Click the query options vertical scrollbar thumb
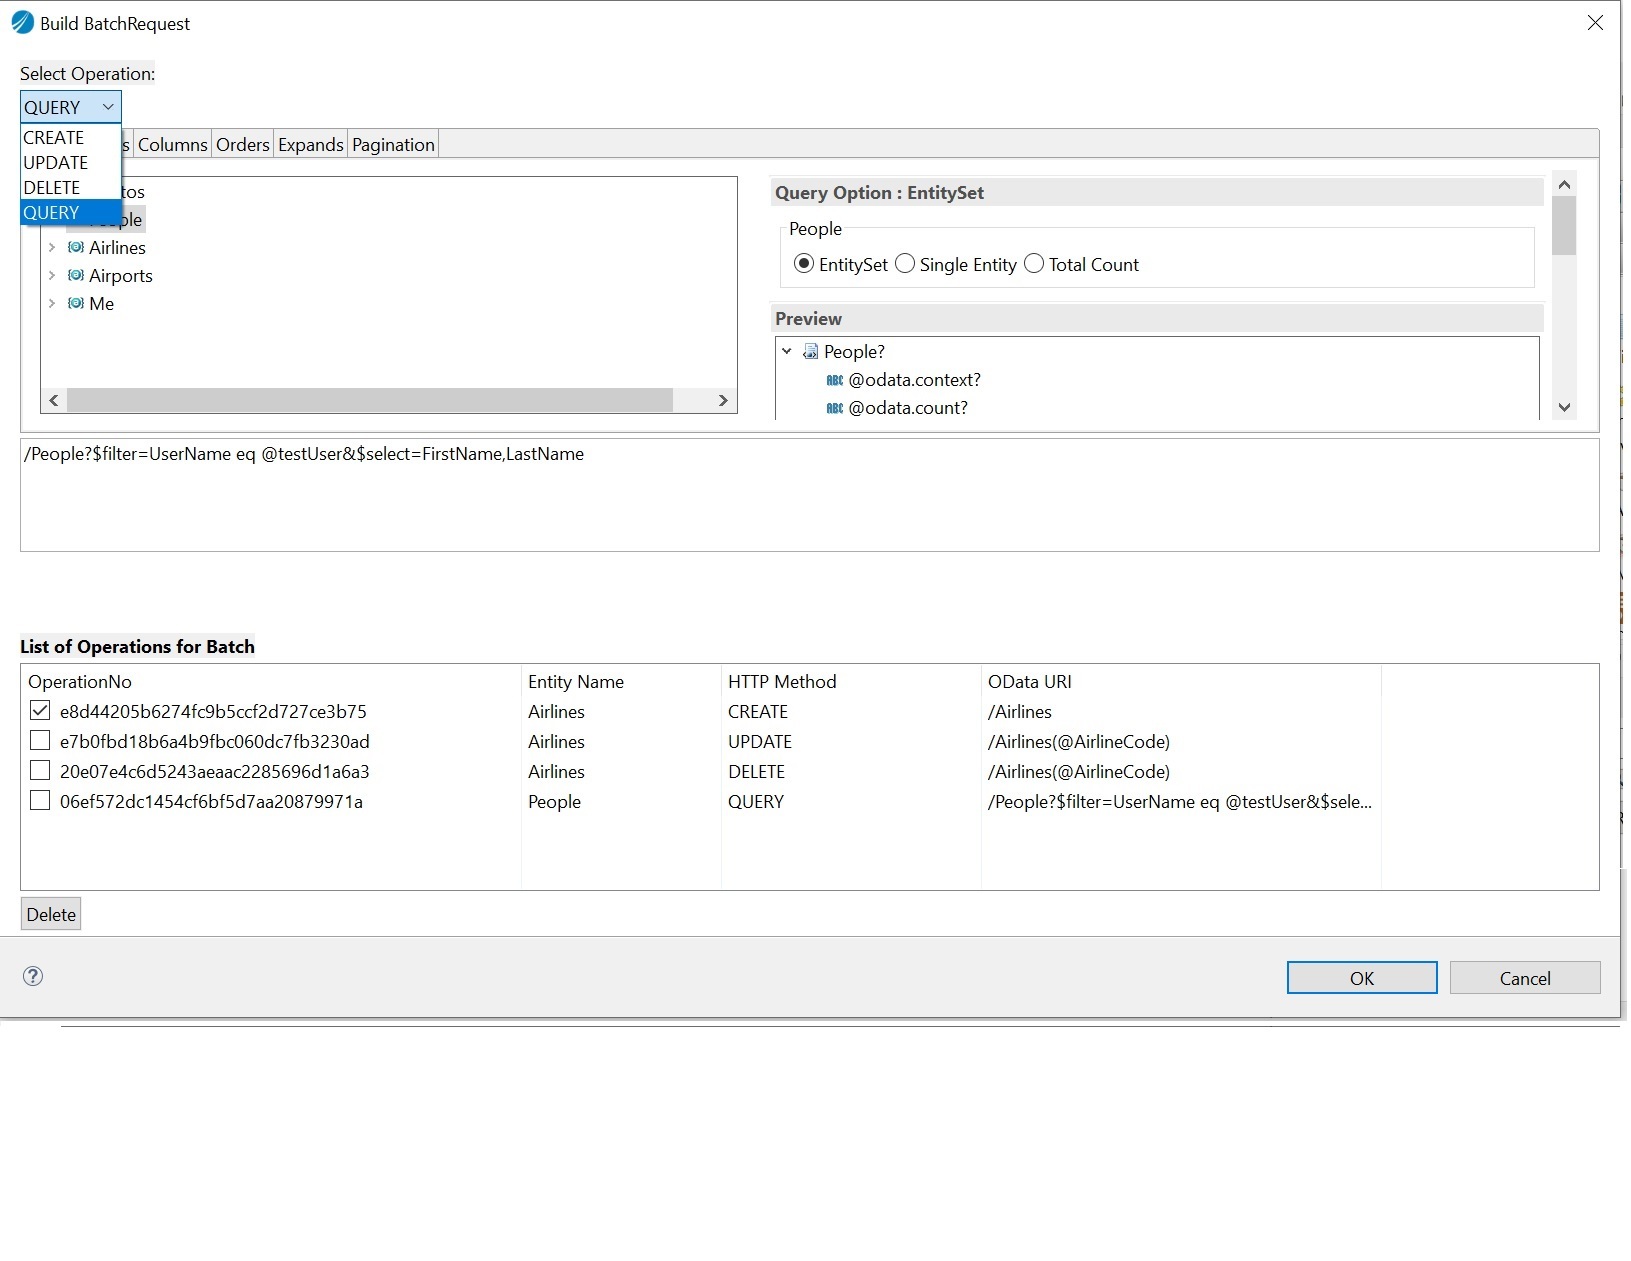This screenshot has height=1261, width=1631. tap(1564, 225)
